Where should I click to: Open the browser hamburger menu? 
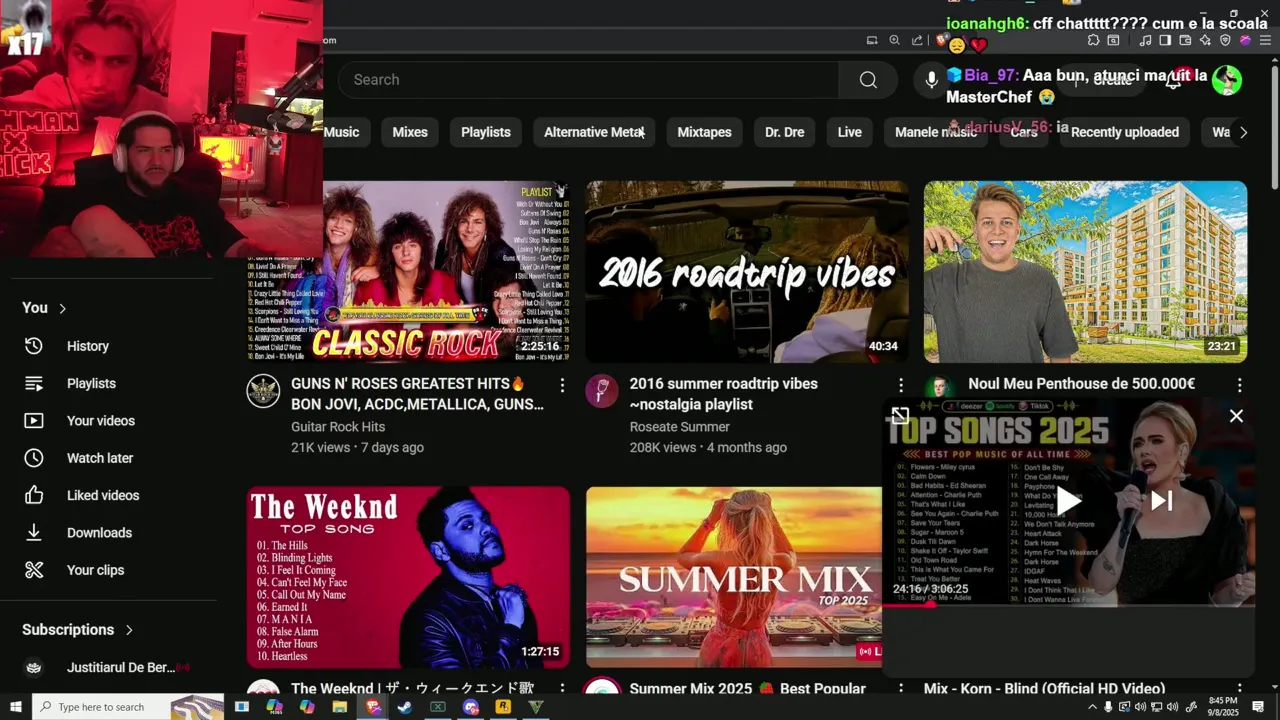(x=1265, y=40)
